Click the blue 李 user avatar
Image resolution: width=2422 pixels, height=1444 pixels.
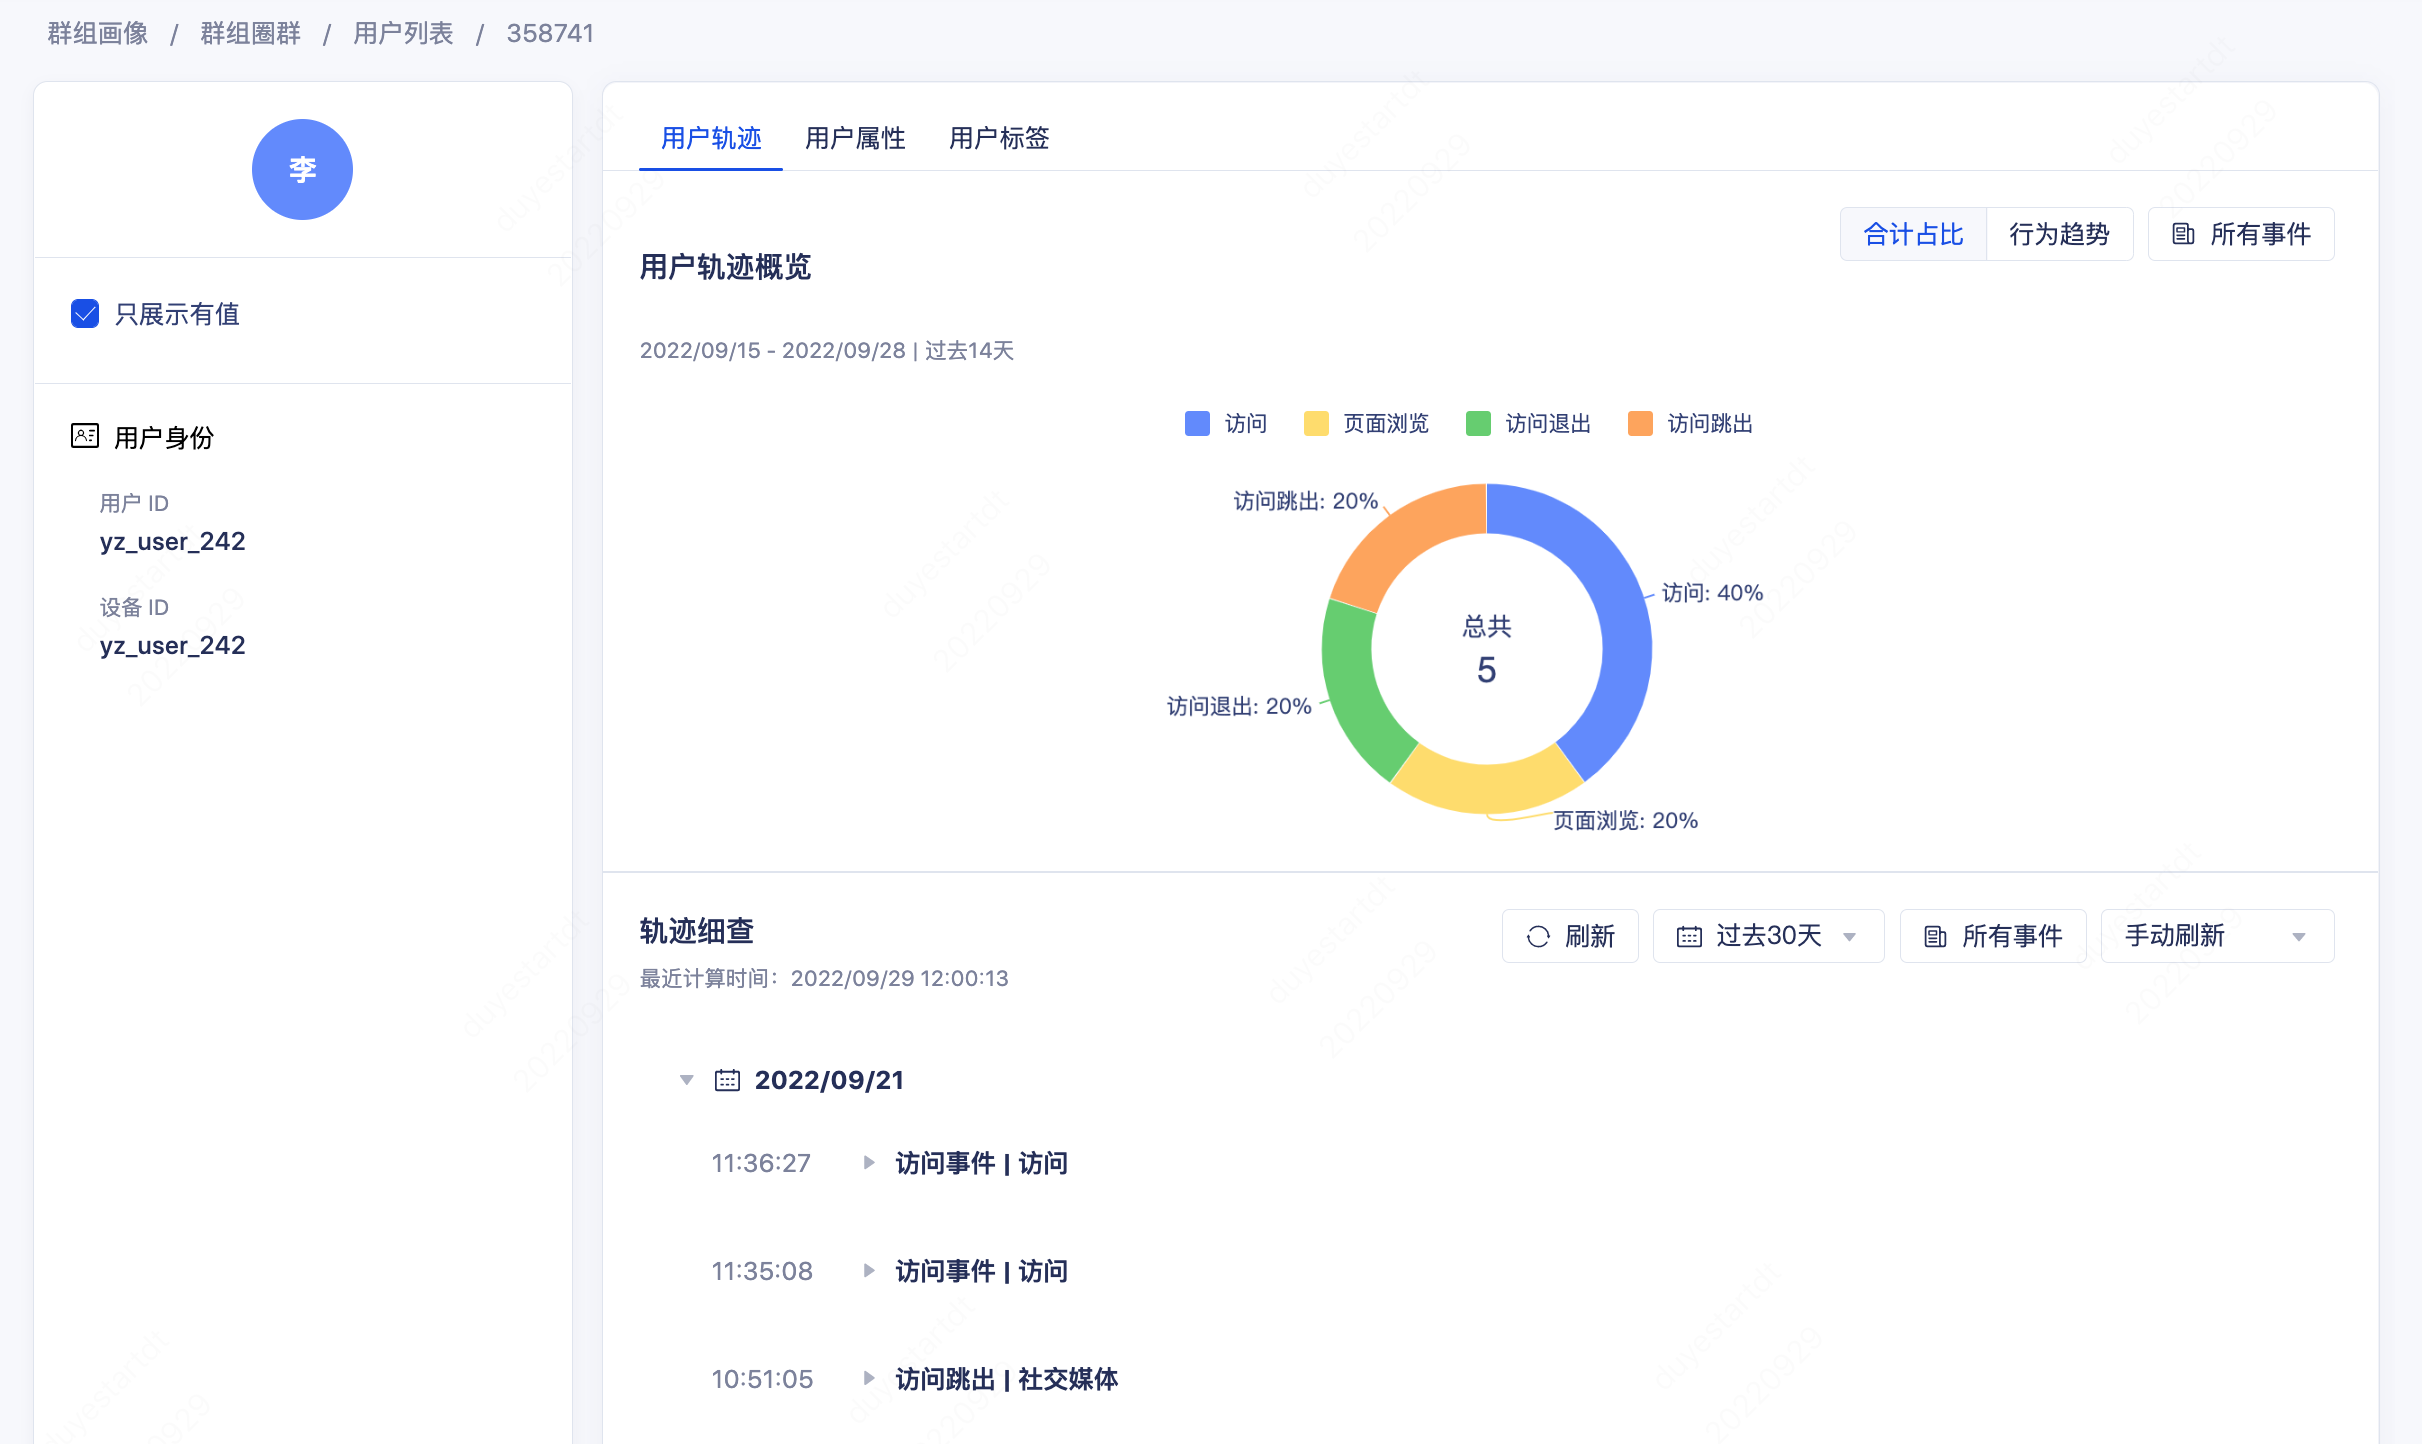coord(302,169)
